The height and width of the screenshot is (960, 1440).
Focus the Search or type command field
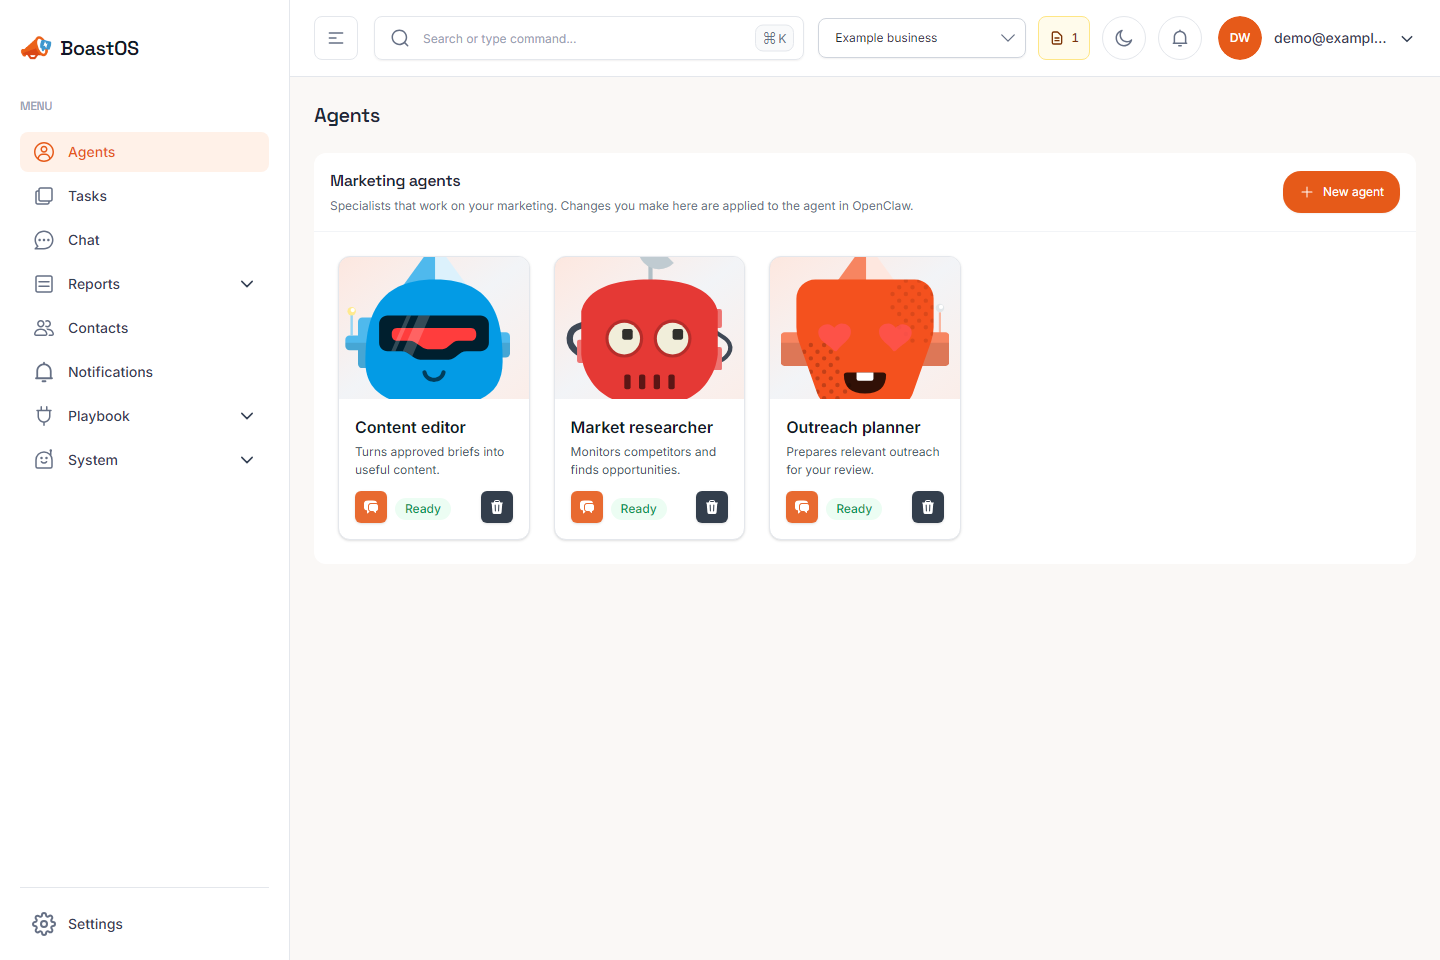tap(589, 38)
